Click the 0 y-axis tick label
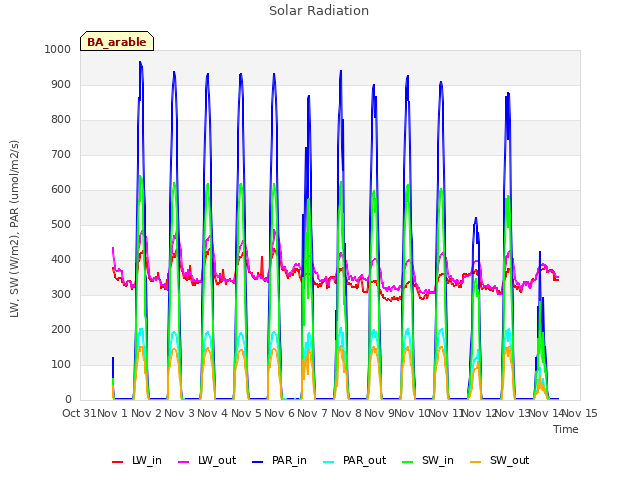 click(x=68, y=400)
